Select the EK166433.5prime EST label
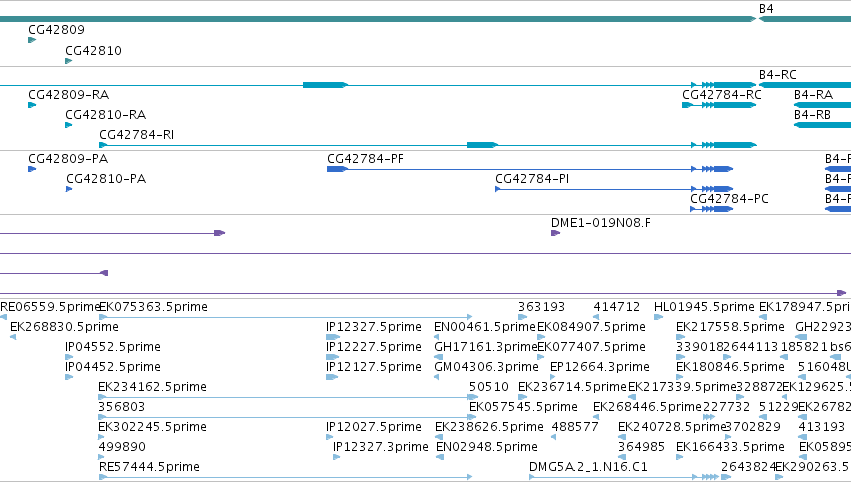The width and height of the screenshot is (851, 482). click(x=730, y=447)
